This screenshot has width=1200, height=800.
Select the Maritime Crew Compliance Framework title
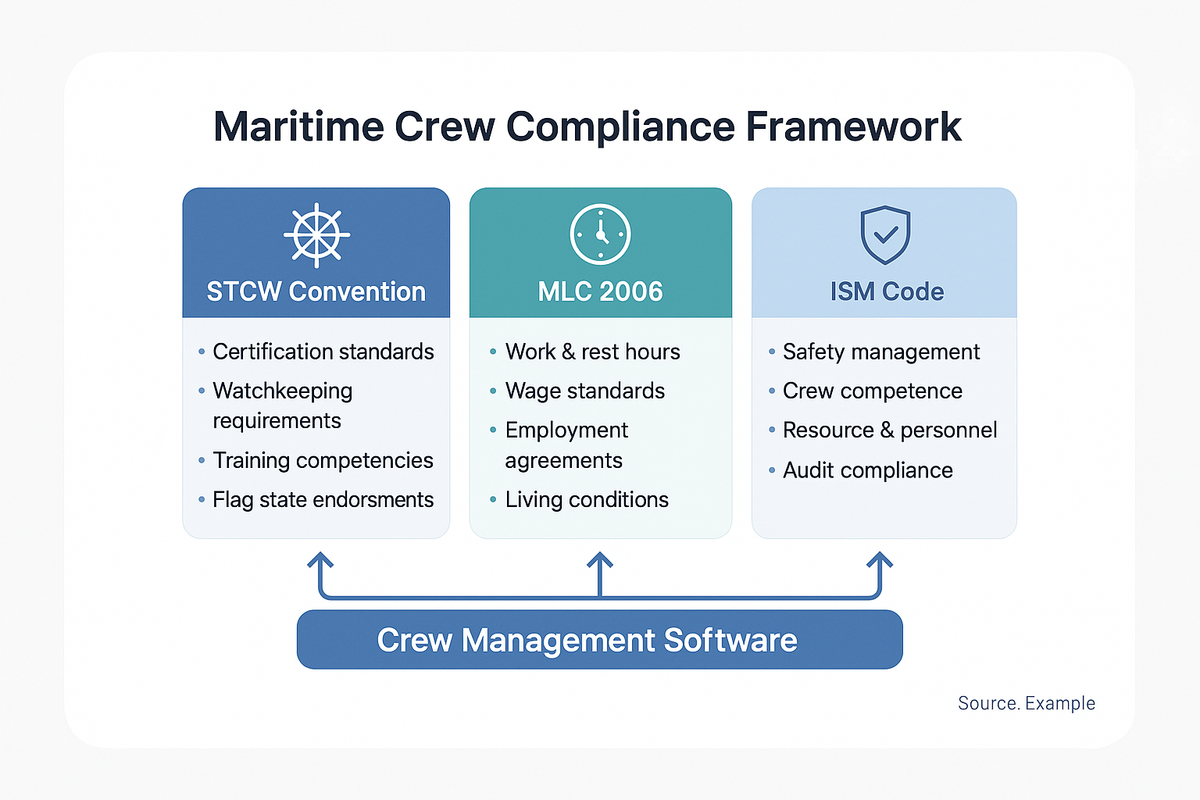(587, 126)
